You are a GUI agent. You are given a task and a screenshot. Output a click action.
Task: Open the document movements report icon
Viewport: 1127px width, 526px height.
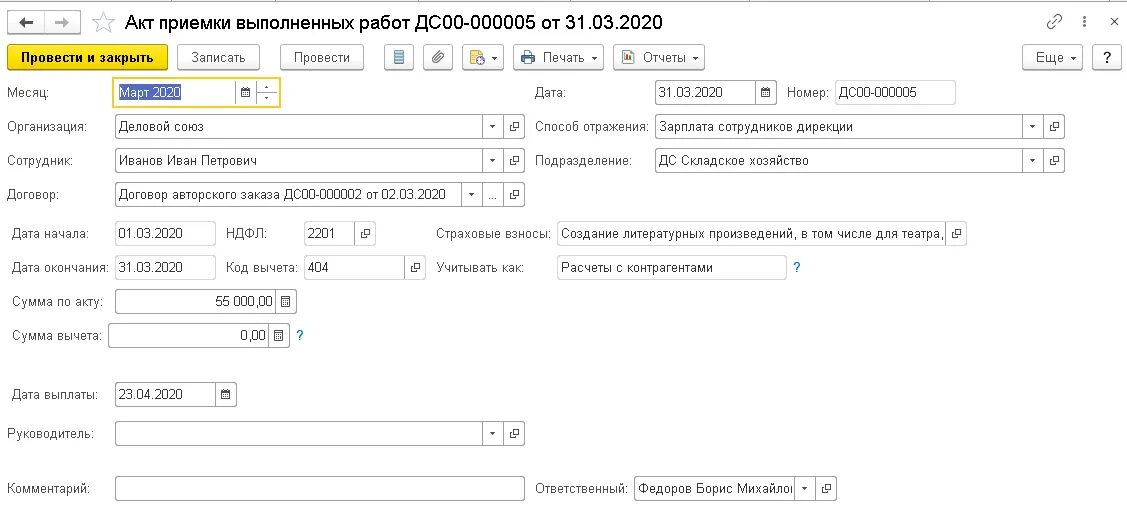click(399, 58)
